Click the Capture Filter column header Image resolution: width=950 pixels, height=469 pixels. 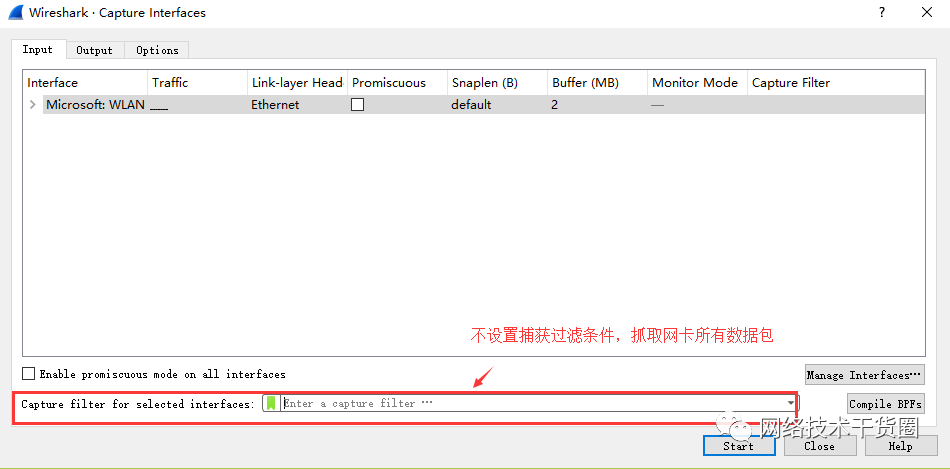pyautogui.click(x=836, y=83)
